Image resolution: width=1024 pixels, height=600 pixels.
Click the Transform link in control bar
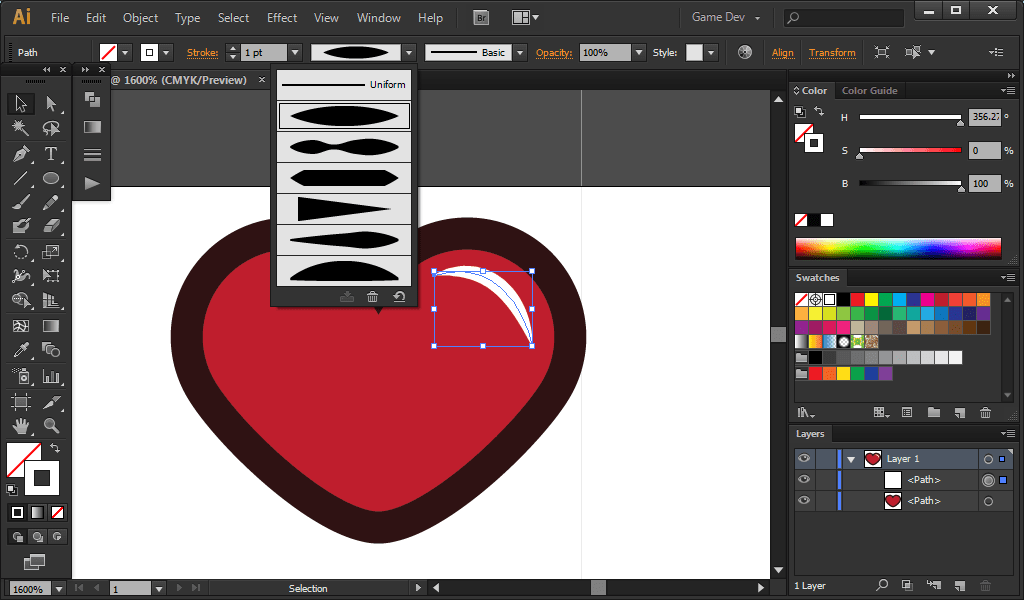pos(832,52)
